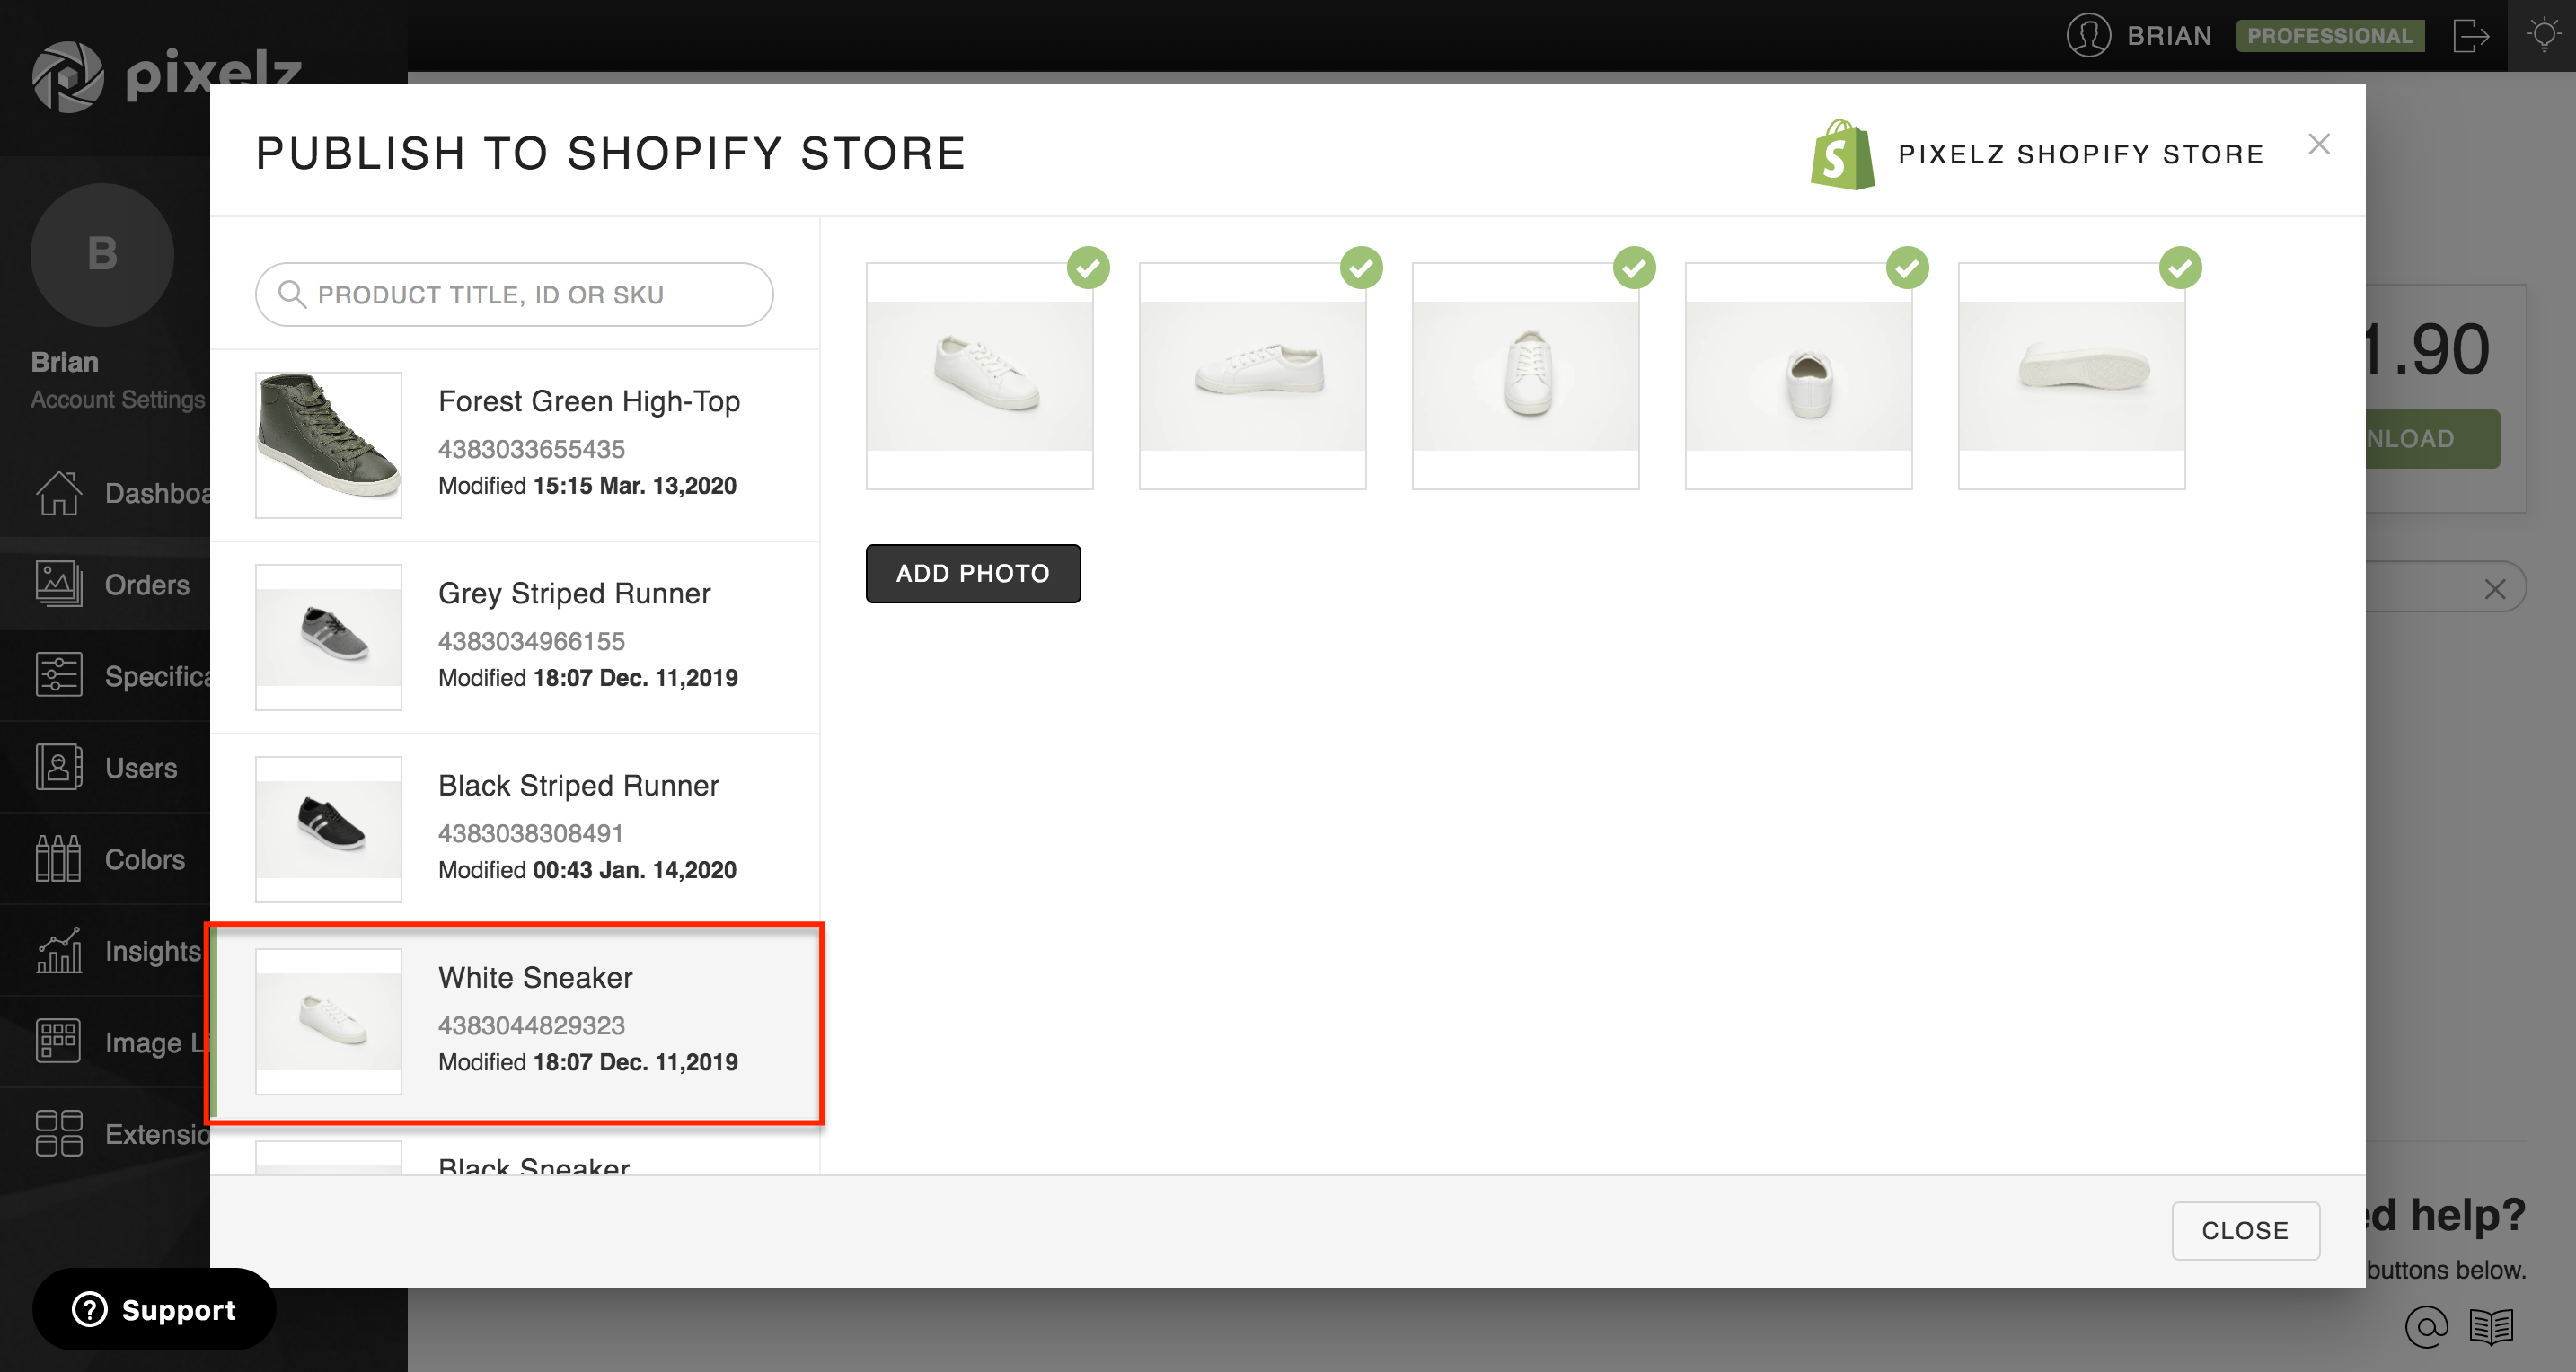
Task: Open the Insights chart icon
Action: point(58,951)
